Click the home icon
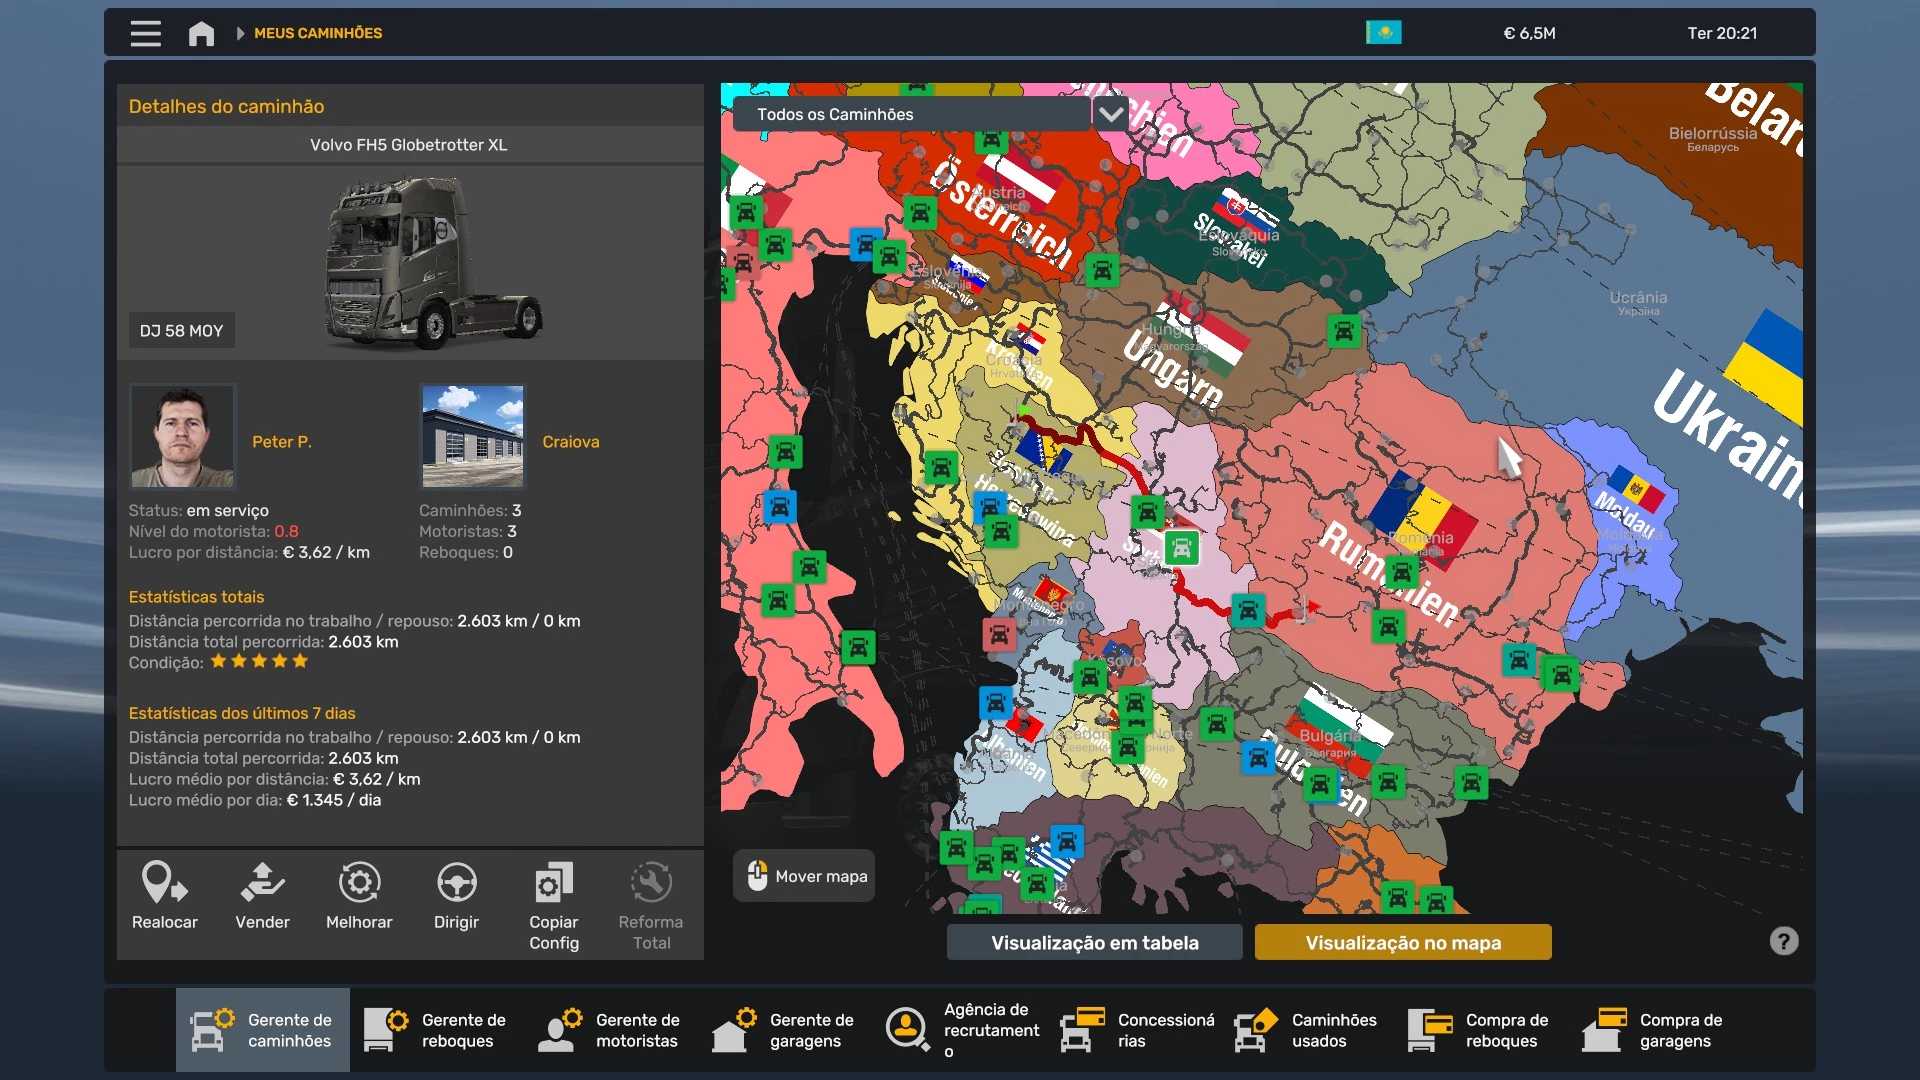Screen dimensions: 1920x1080 [201, 33]
